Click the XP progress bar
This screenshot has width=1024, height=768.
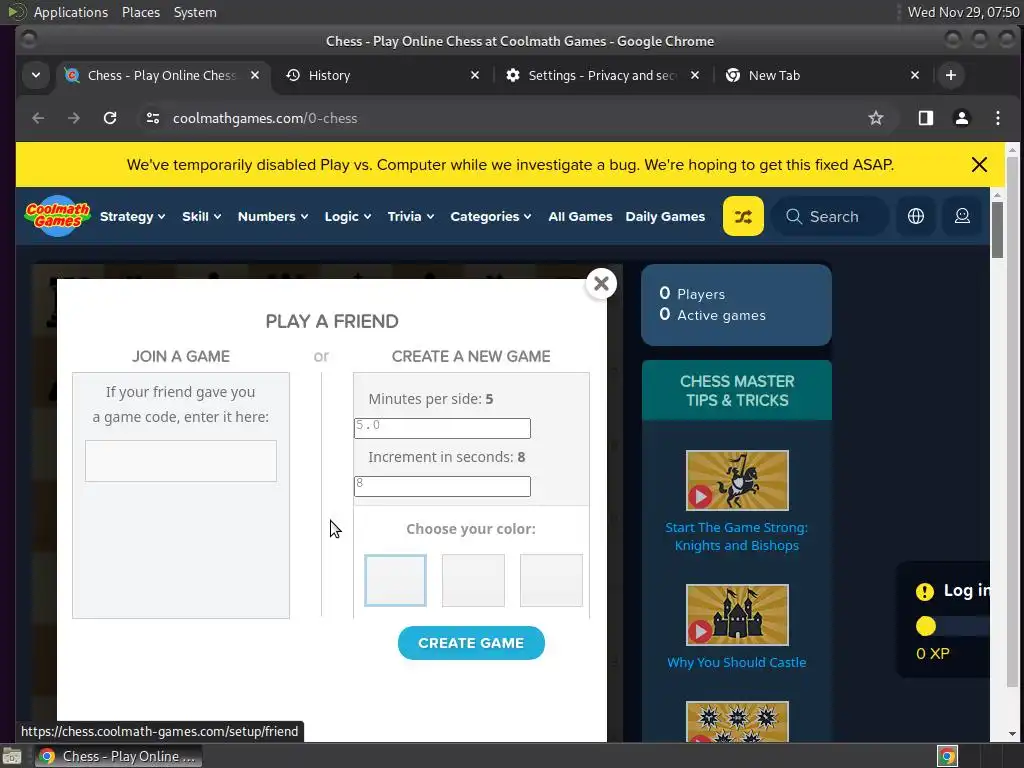(952, 626)
